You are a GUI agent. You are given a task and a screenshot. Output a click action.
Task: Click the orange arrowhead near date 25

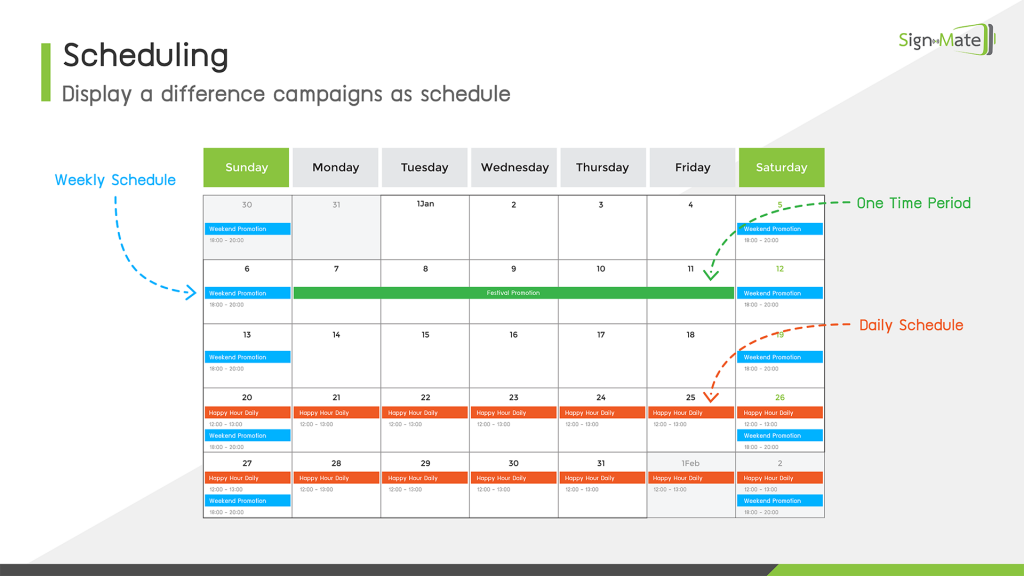point(711,396)
